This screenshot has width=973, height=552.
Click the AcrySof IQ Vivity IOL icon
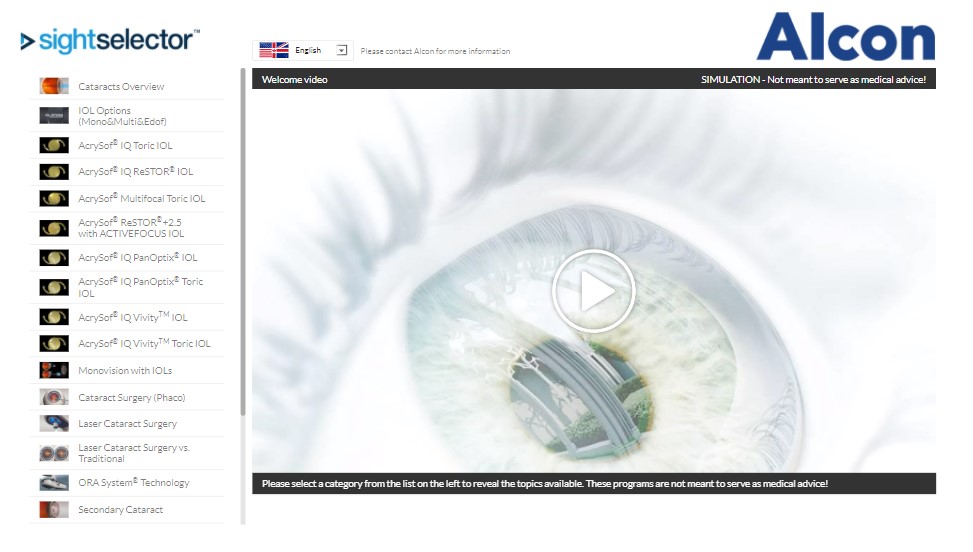pos(54,317)
